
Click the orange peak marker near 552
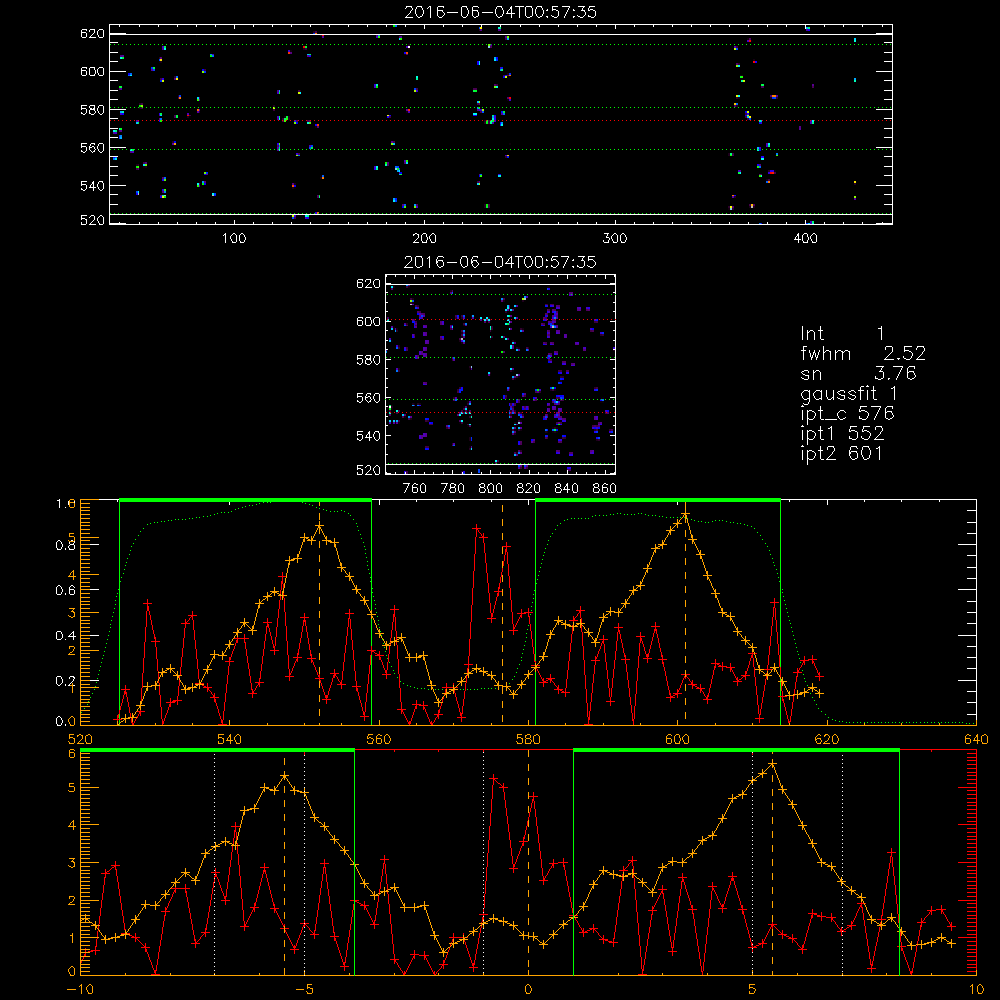pos(320,527)
